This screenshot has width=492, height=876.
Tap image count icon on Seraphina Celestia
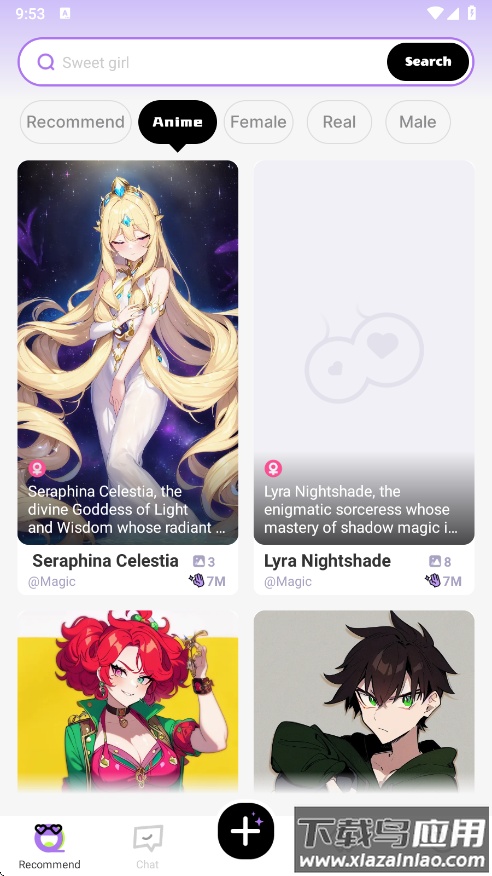coord(199,561)
